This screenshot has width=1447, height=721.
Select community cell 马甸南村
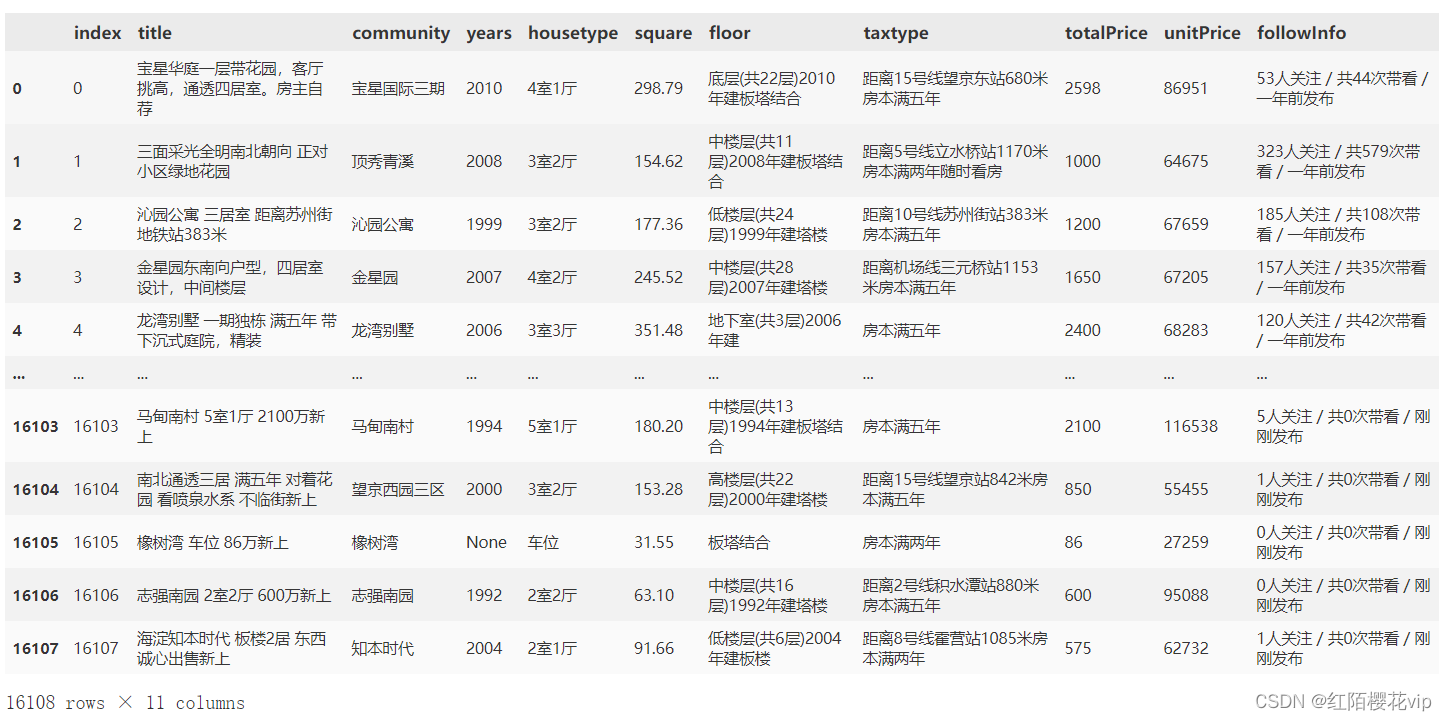[382, 426]
